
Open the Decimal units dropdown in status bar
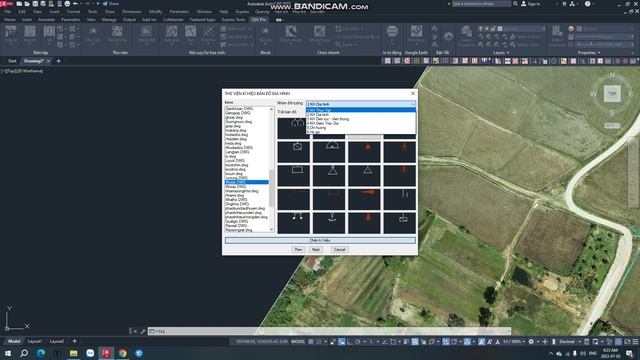(569, 342)
